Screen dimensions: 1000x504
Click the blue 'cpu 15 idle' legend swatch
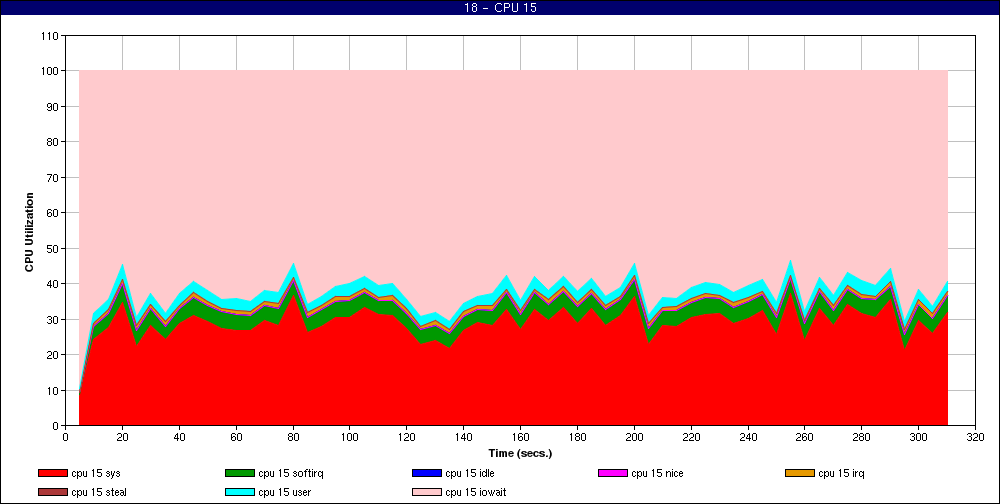(427, 473)
